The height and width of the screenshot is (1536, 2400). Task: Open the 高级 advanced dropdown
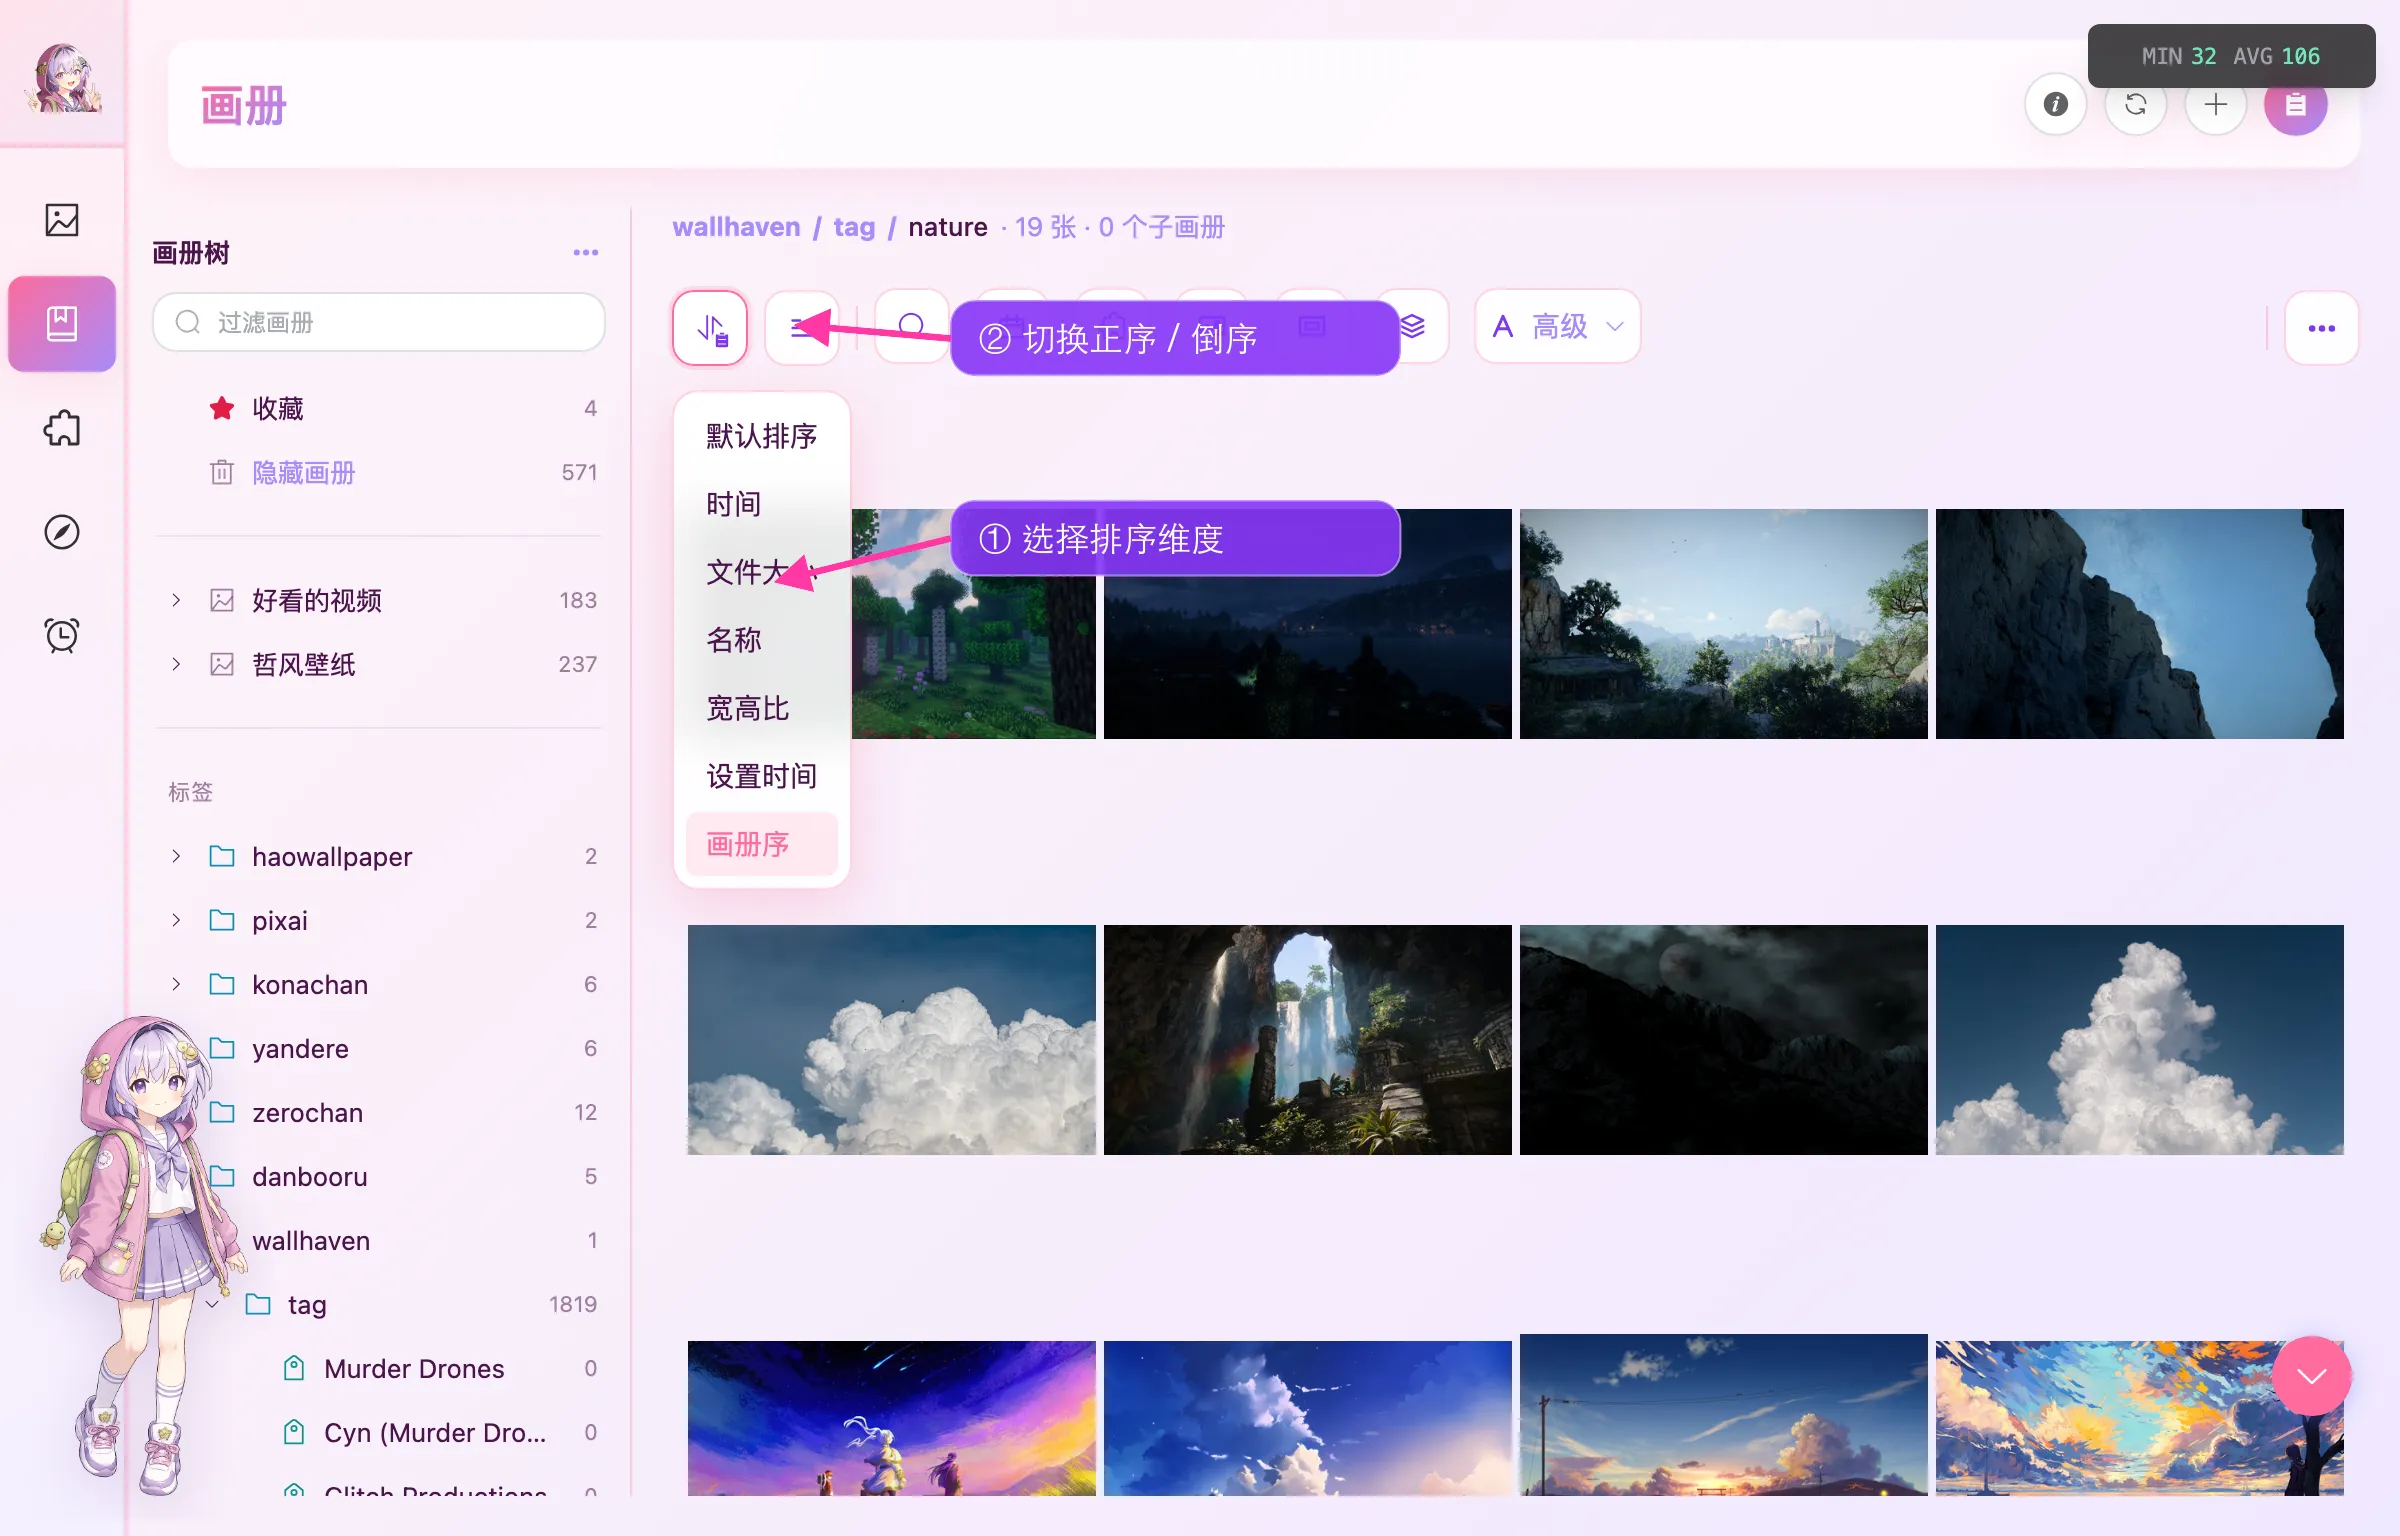pyautogui.click(x=1558, y=327)
